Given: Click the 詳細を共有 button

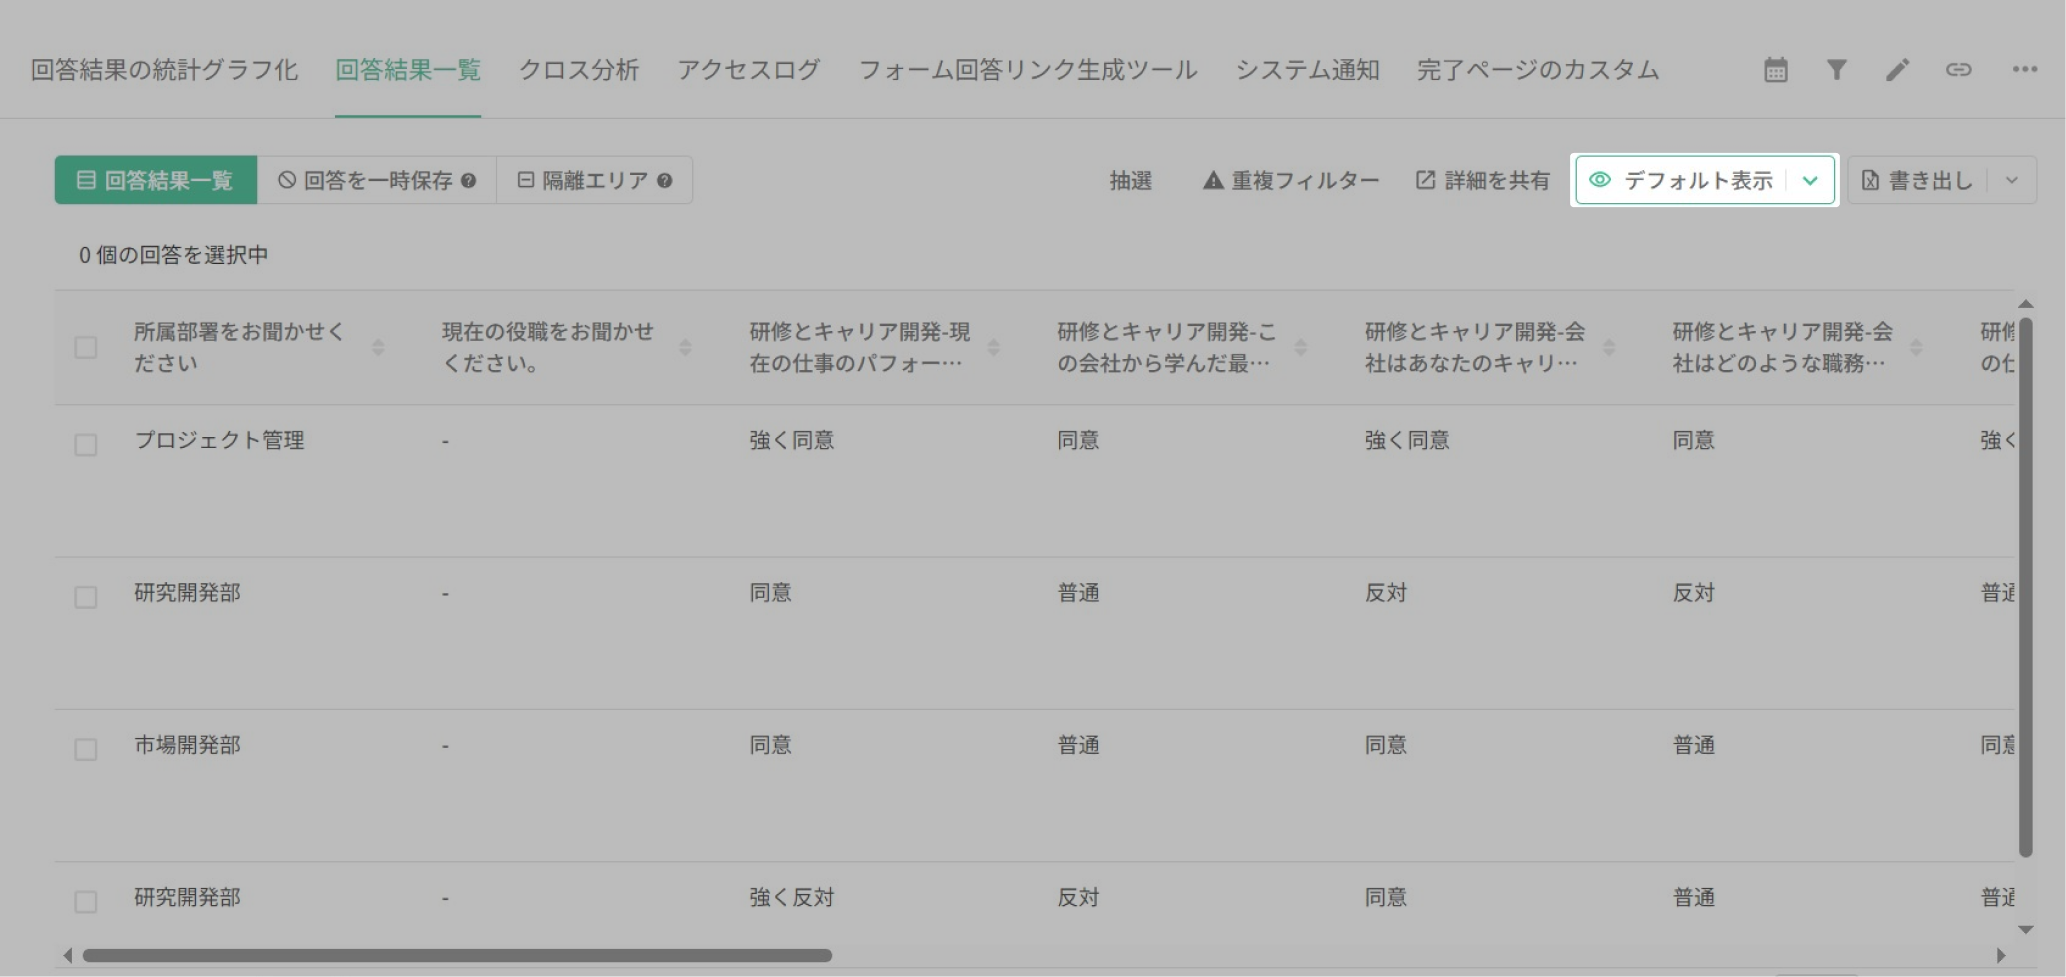Looking at the screenshot, I should pyautogui.click(x=1483, y=181).
